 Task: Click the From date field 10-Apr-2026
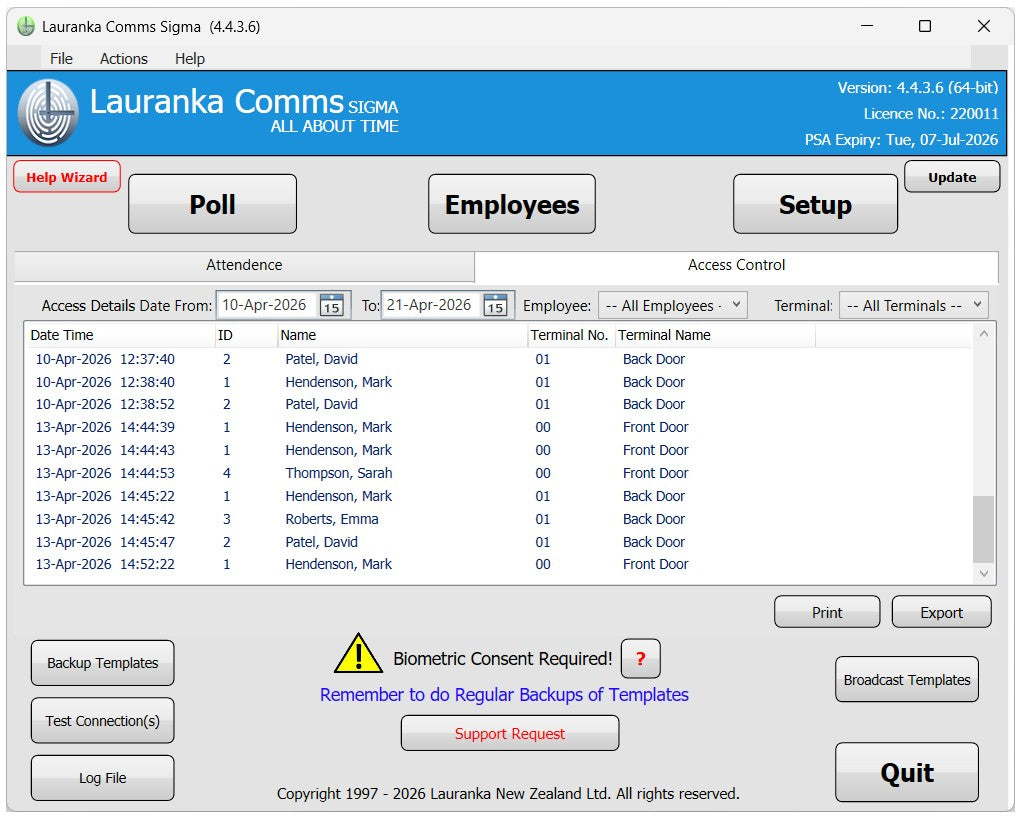pos(268,305)
